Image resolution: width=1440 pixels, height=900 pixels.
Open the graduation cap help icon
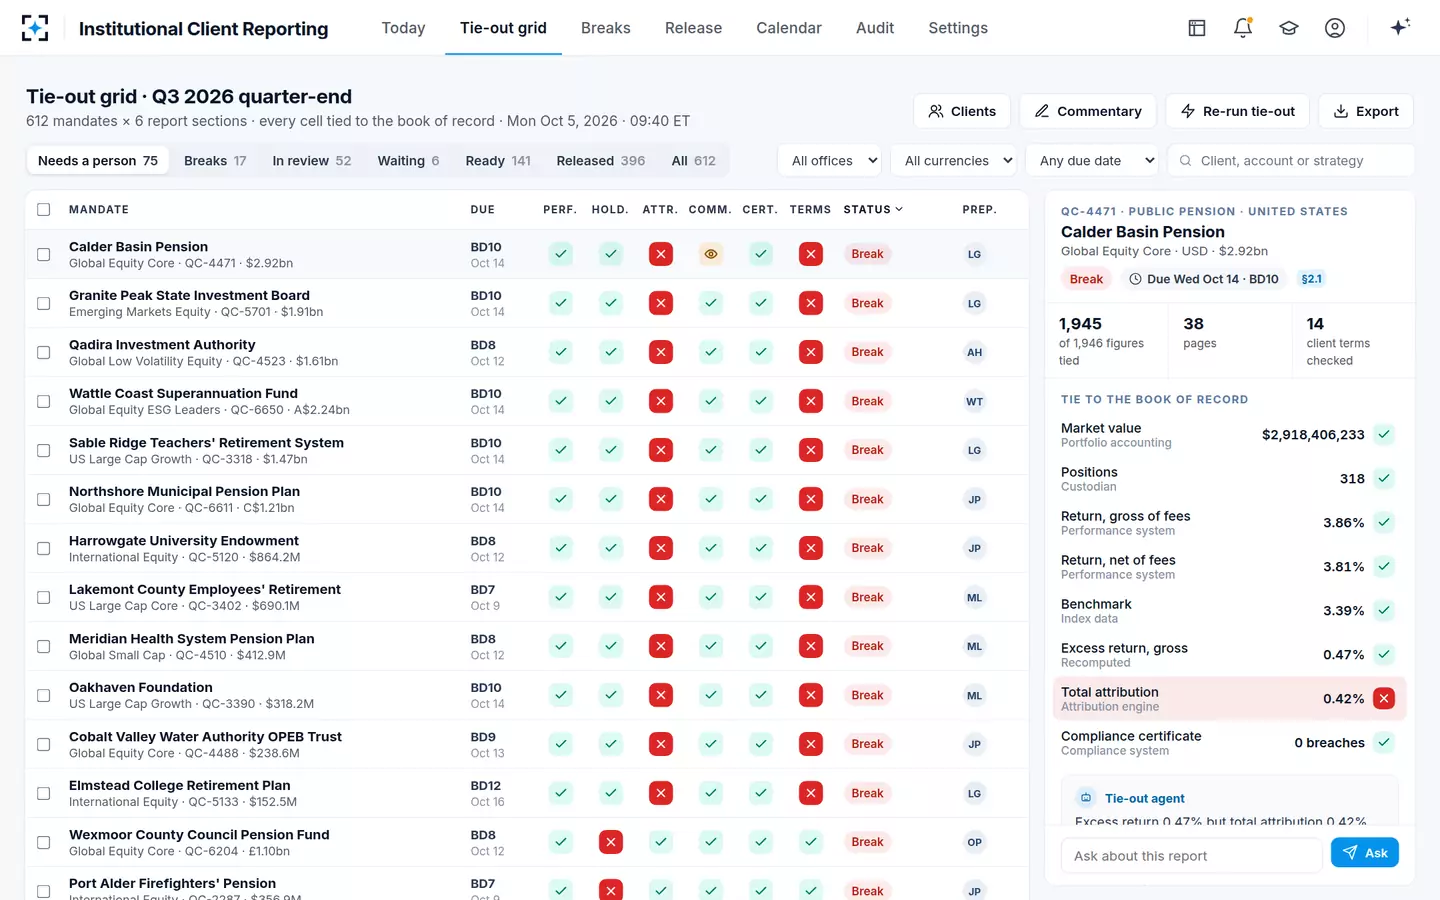click(1289, 28)
